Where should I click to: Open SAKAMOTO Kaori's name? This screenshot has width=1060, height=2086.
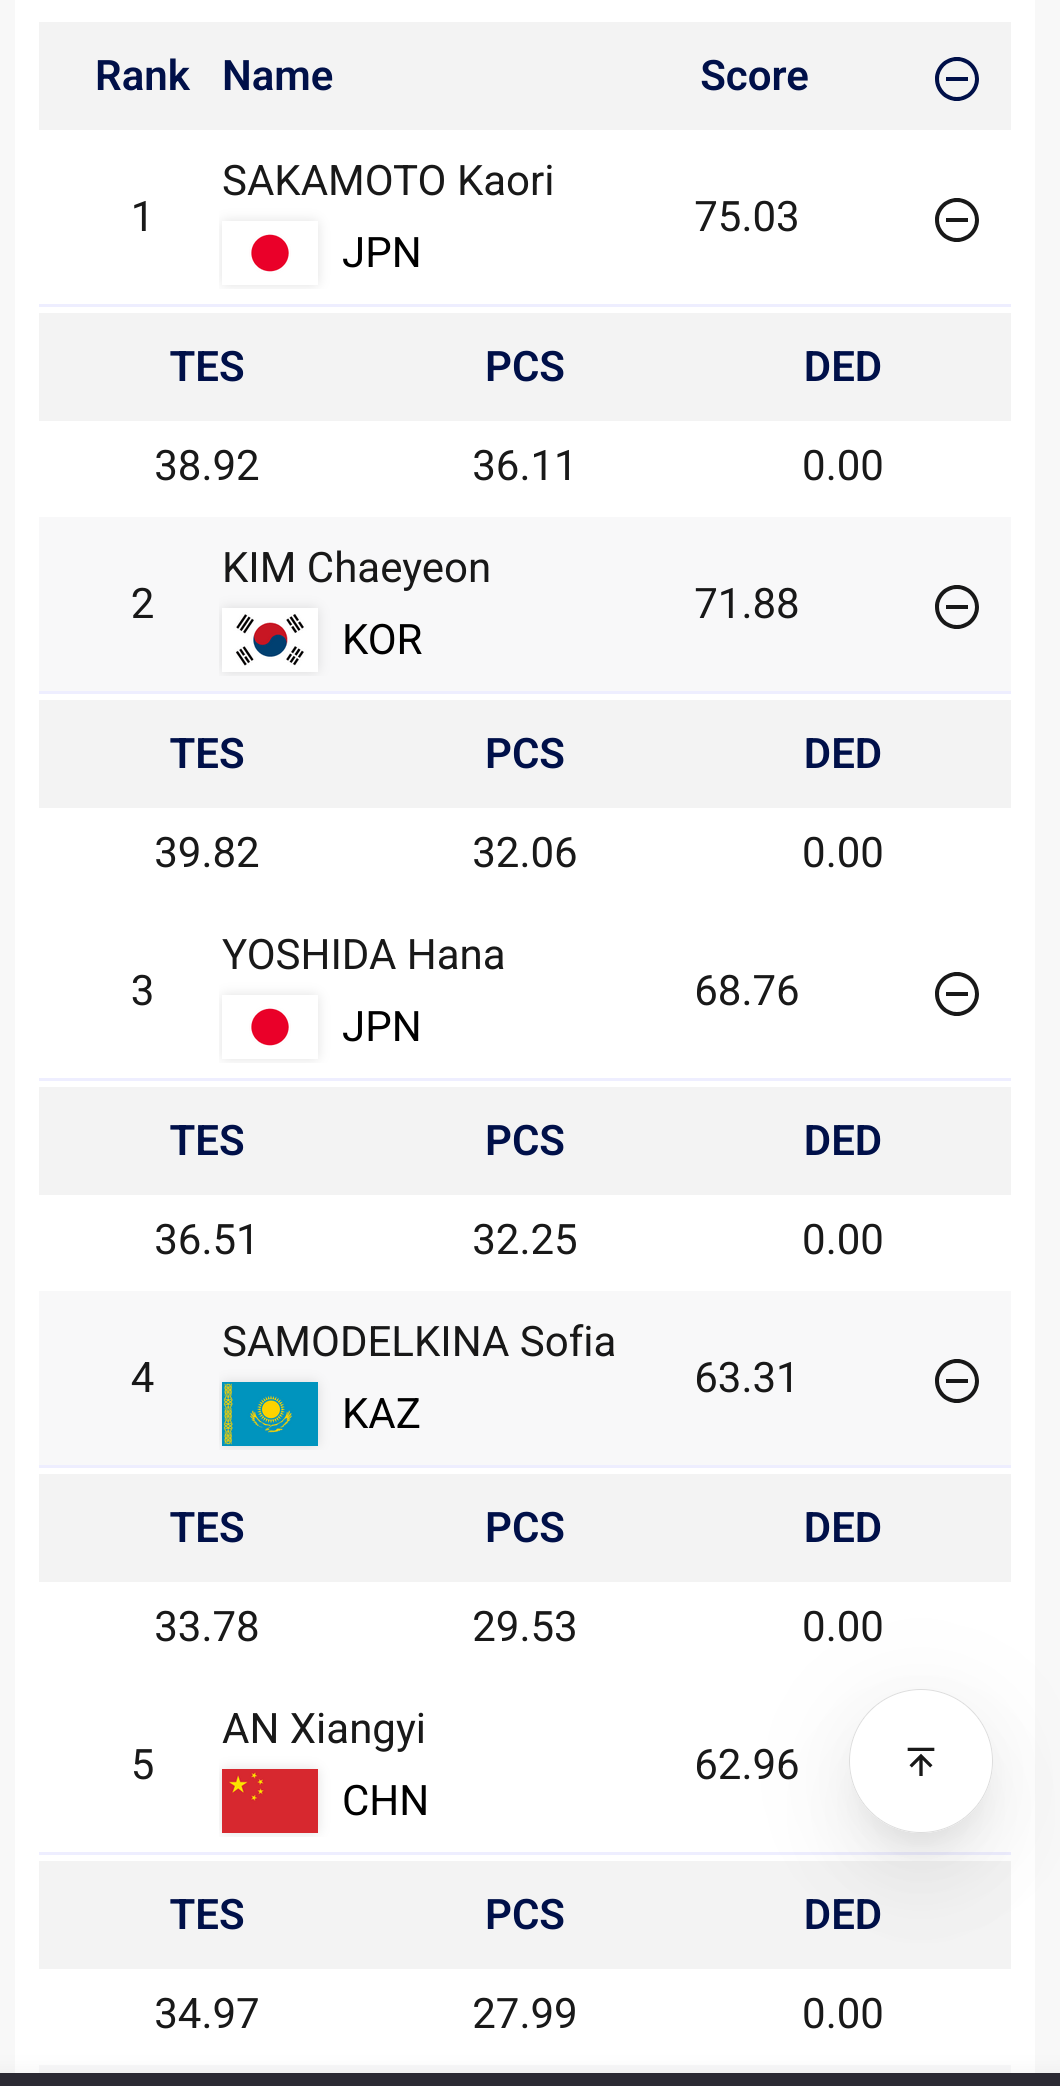click(x=388, y=181)
